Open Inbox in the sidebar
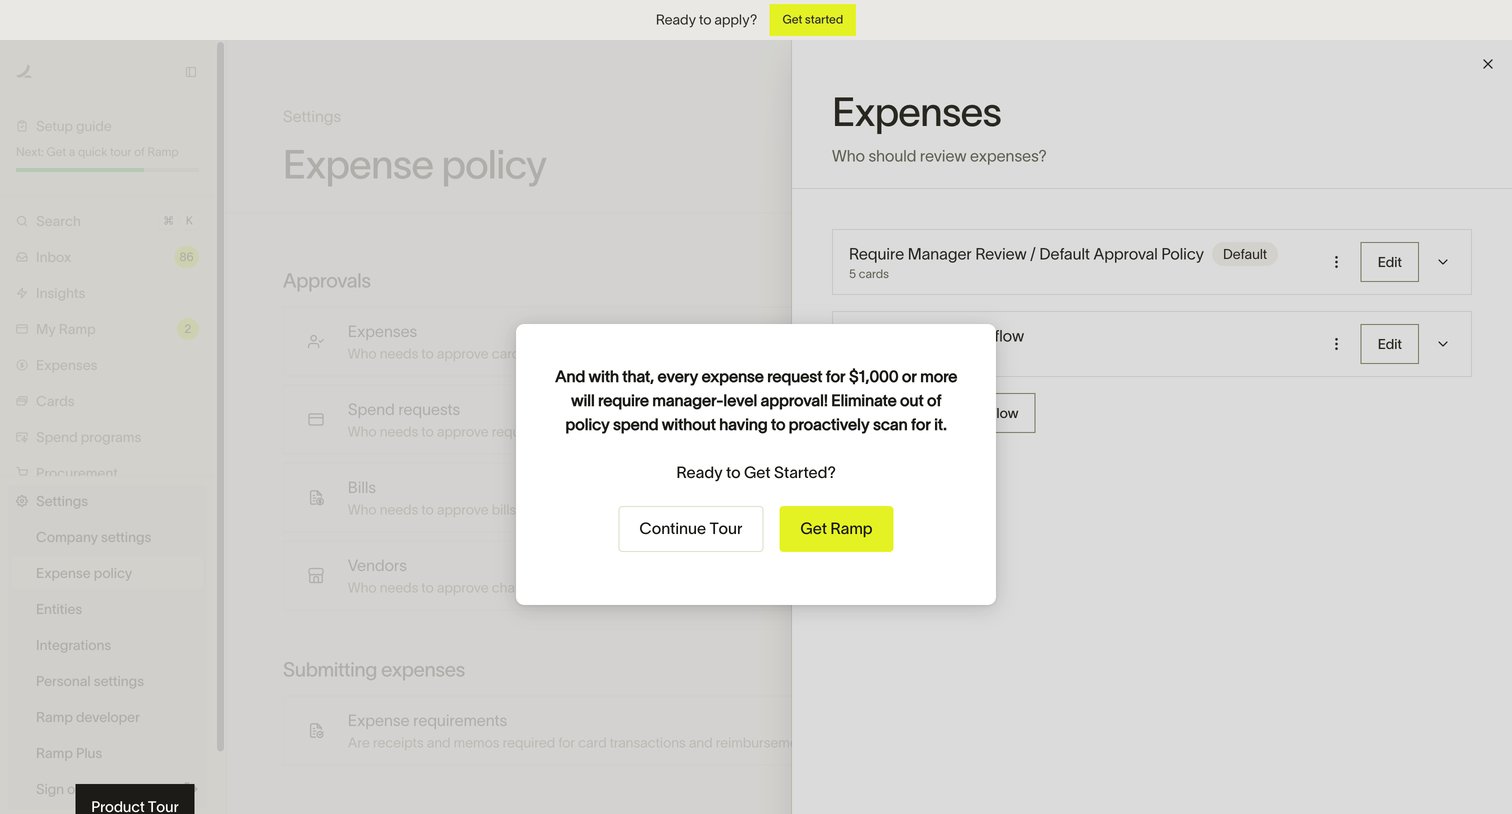This screenshot has width=1512, height=814. click(107, 257)
